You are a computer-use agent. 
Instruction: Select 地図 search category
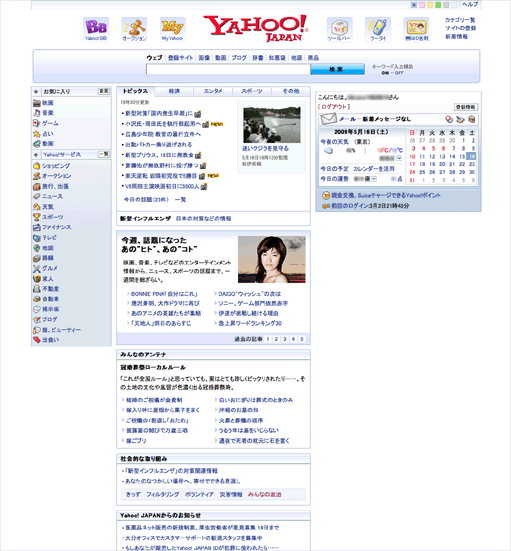(297, 58)
